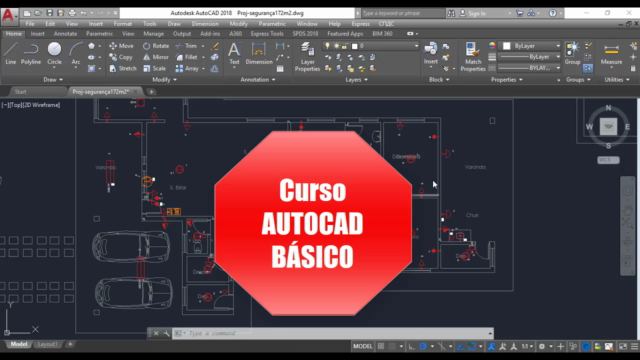
Task: Click the ByLayer object color swatch
Action: (507, 46)
